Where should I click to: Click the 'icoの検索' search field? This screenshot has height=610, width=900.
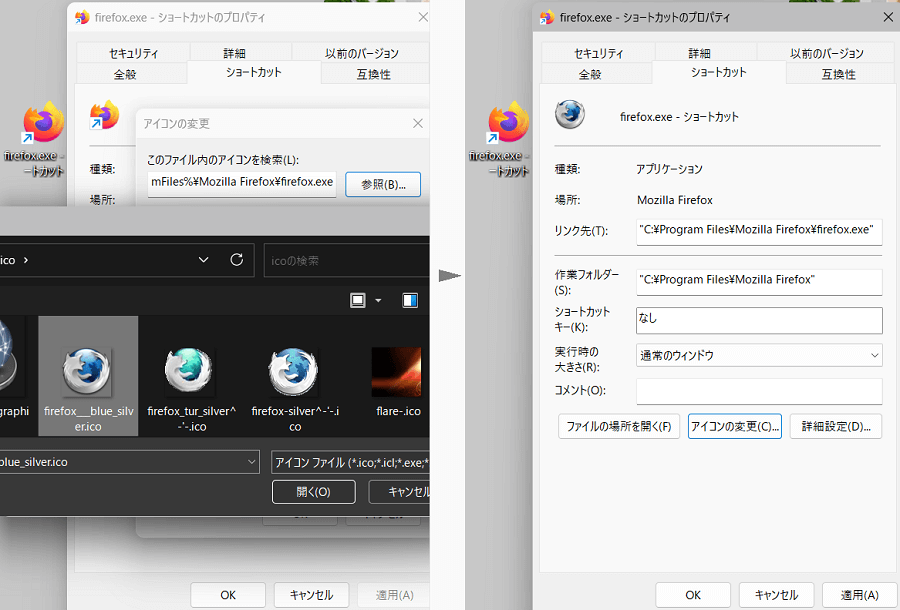click(x=346, y=261)
